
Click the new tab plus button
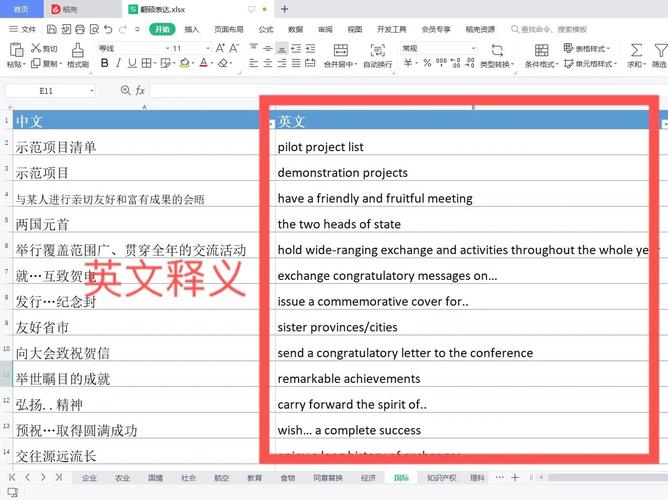point(285,9)
